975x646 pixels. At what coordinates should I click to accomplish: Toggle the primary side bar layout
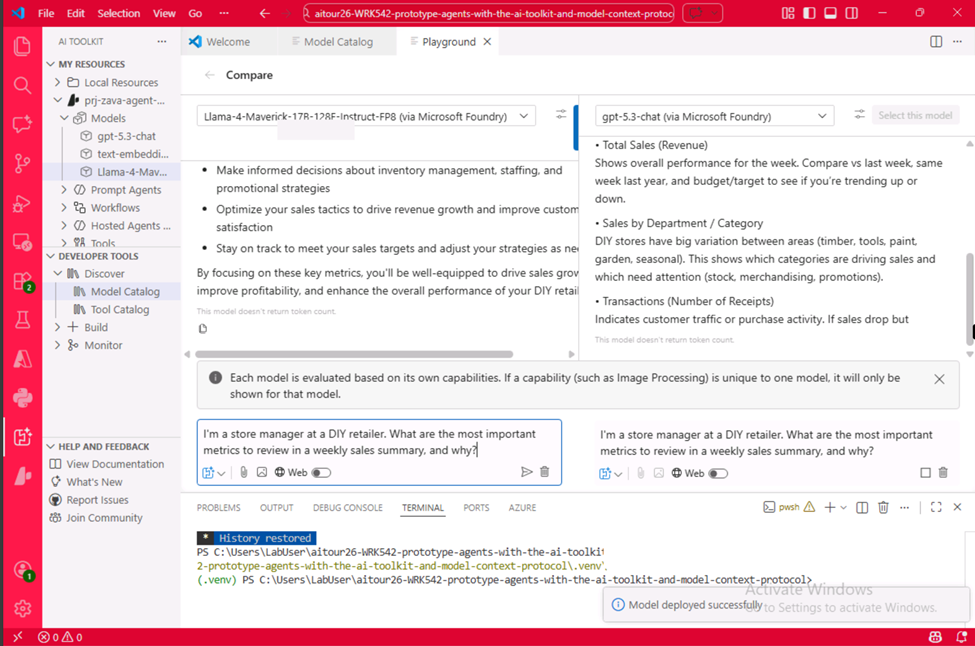(809, 13)
